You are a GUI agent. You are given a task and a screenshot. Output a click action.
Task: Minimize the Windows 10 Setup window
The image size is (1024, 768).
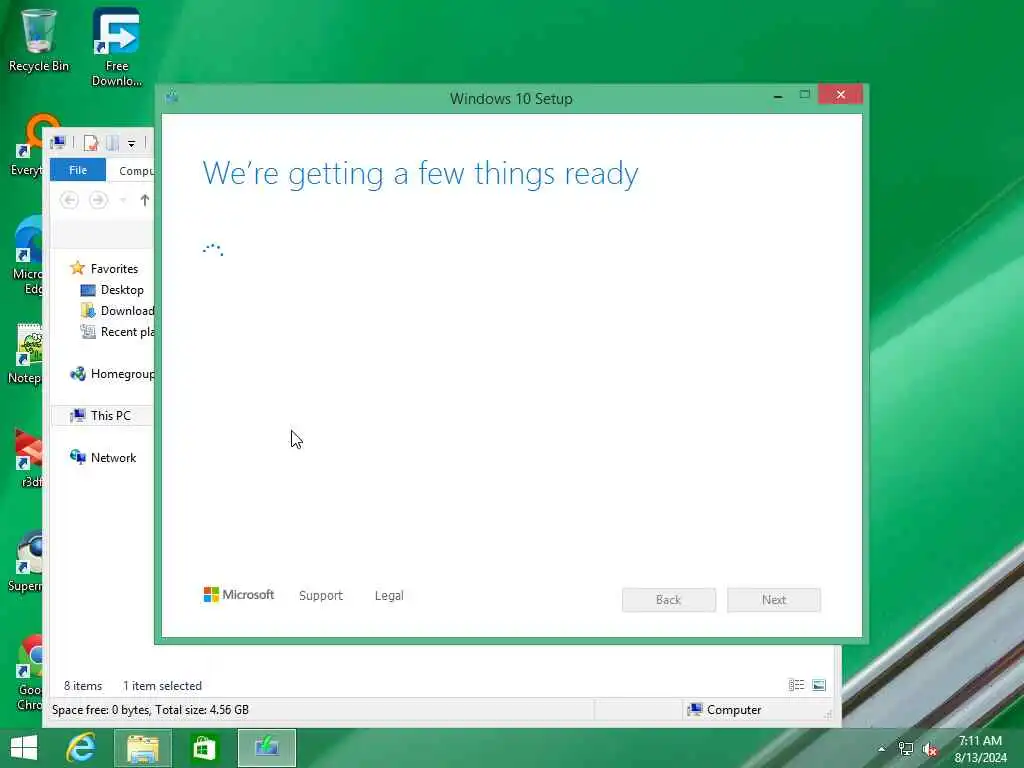(778, 96)
